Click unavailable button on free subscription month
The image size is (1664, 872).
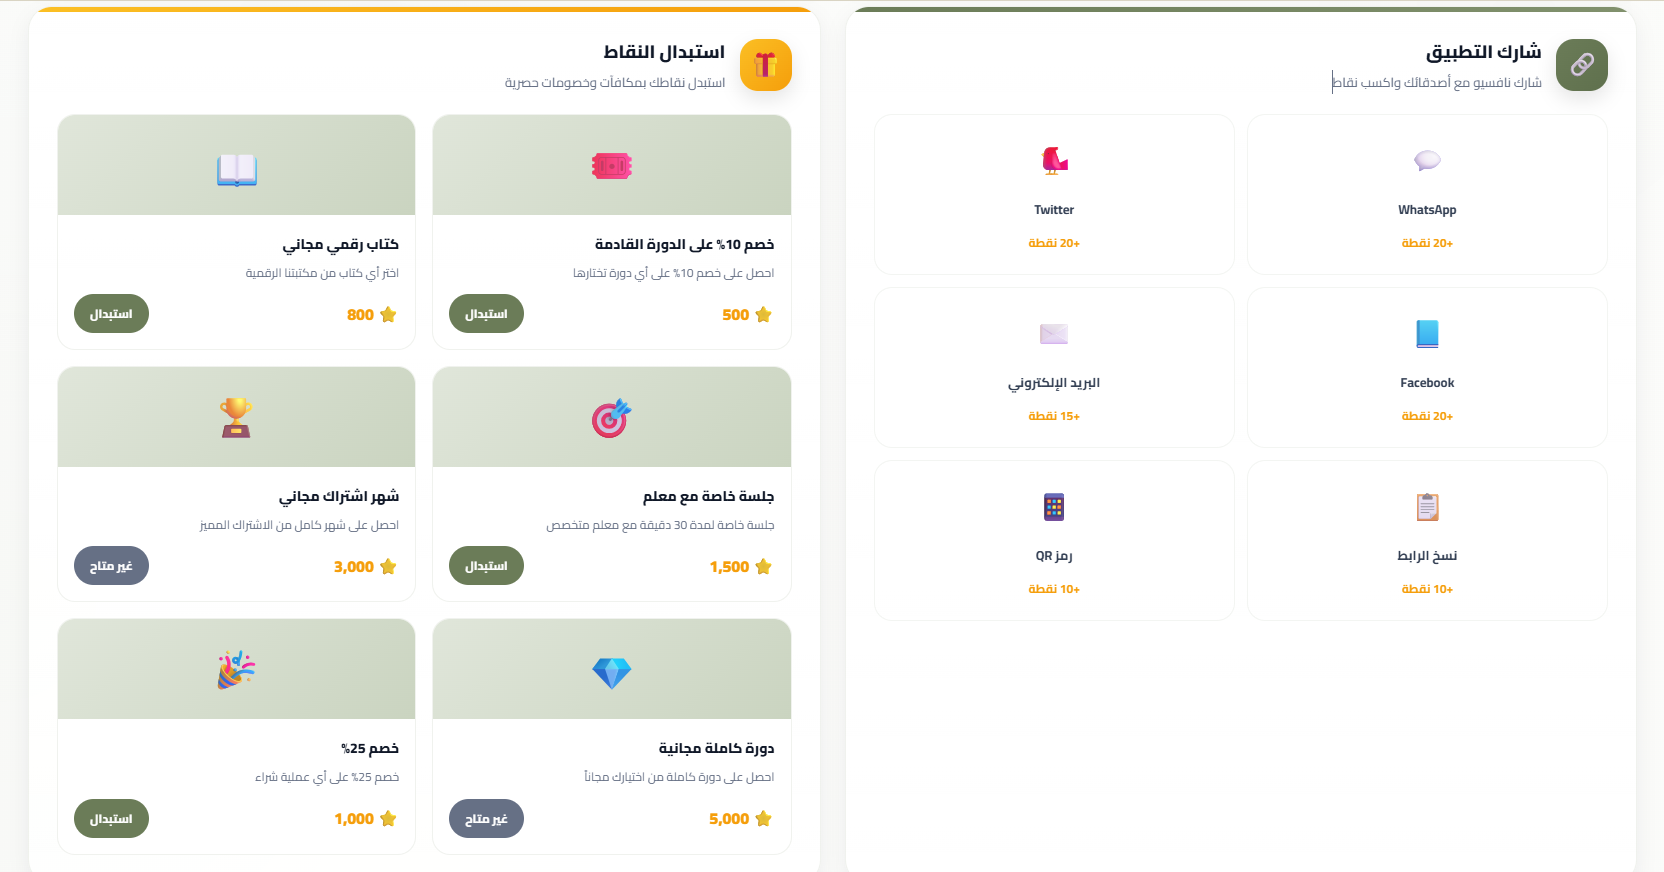pos(111,566)
